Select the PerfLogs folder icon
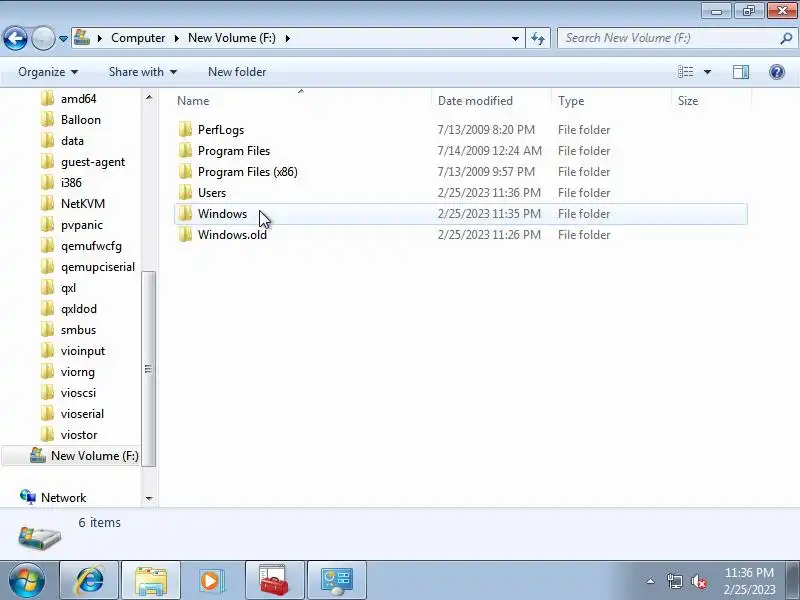 tap(185, 130)
